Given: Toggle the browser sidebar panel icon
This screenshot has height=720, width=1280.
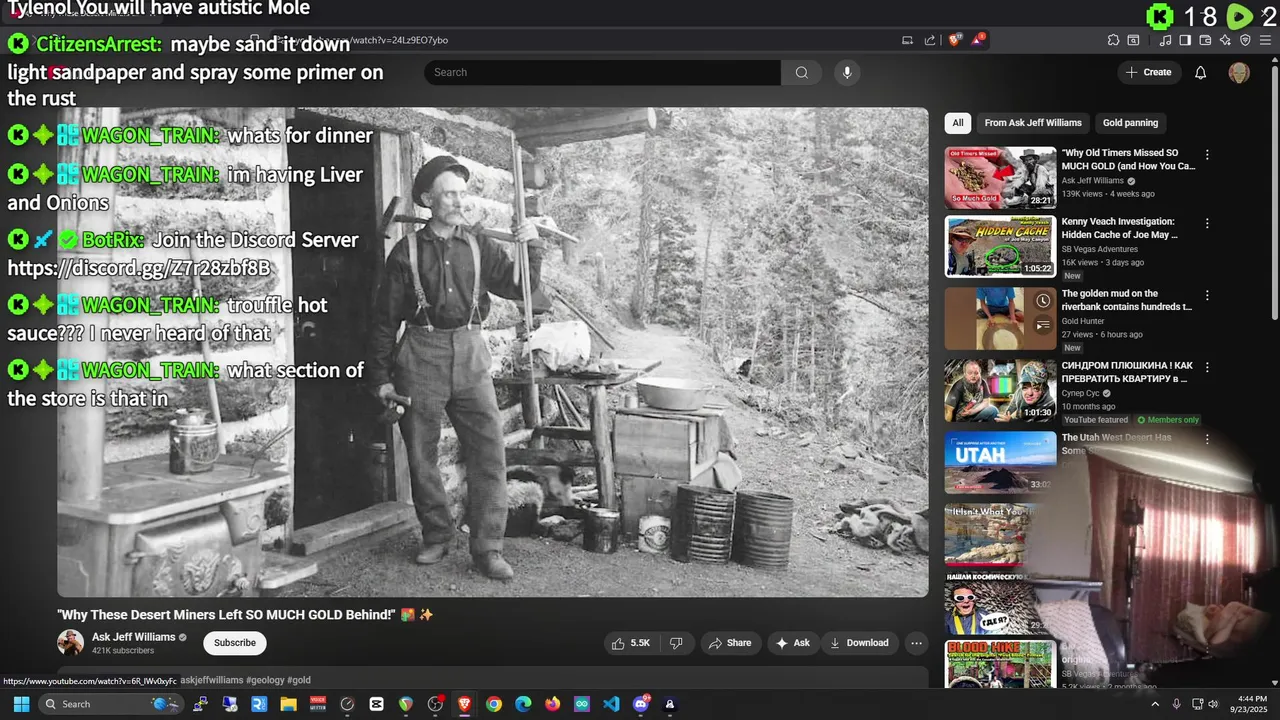Looking at the screenshot, I should 1185,40.
